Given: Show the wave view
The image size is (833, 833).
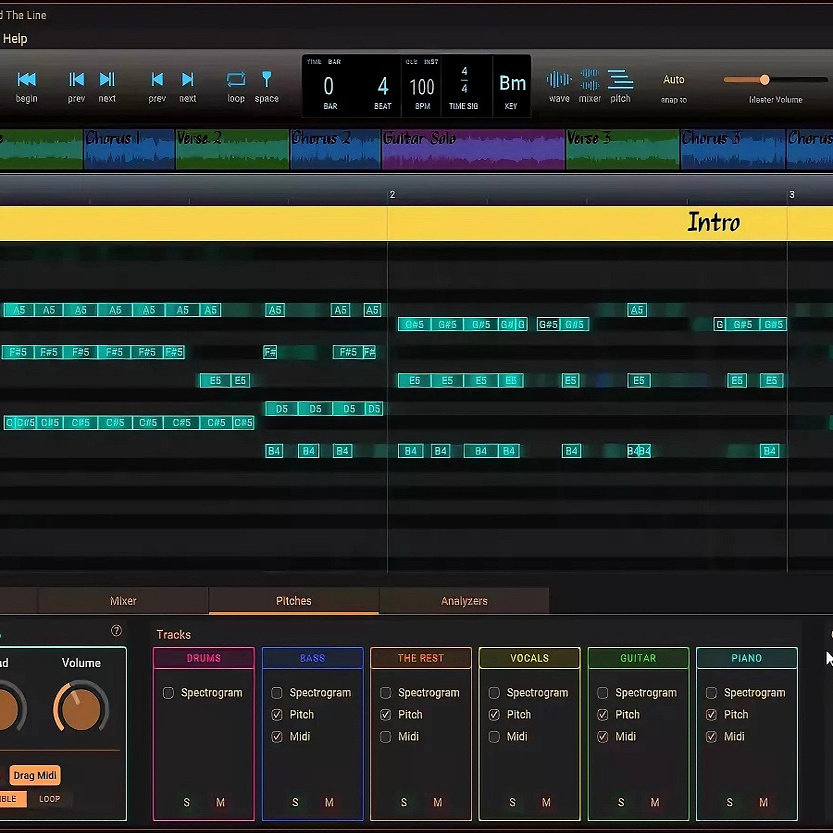Looking at the screenshot, I should [x=559, y=80].
